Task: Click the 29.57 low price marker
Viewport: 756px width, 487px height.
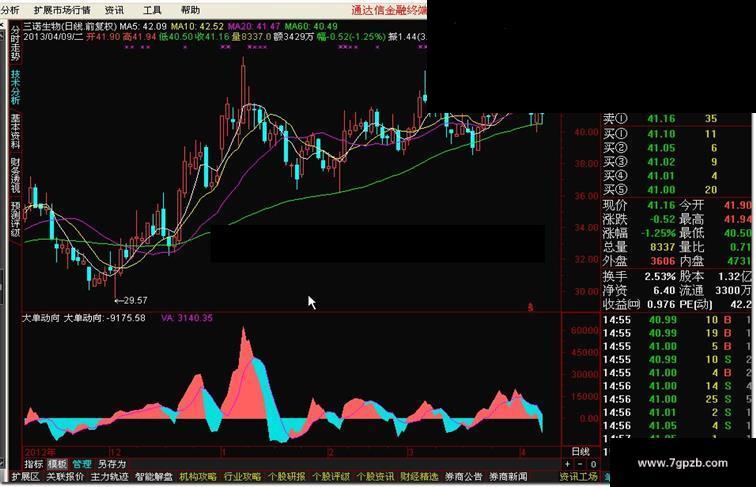Action: click(x=131, y=300)
